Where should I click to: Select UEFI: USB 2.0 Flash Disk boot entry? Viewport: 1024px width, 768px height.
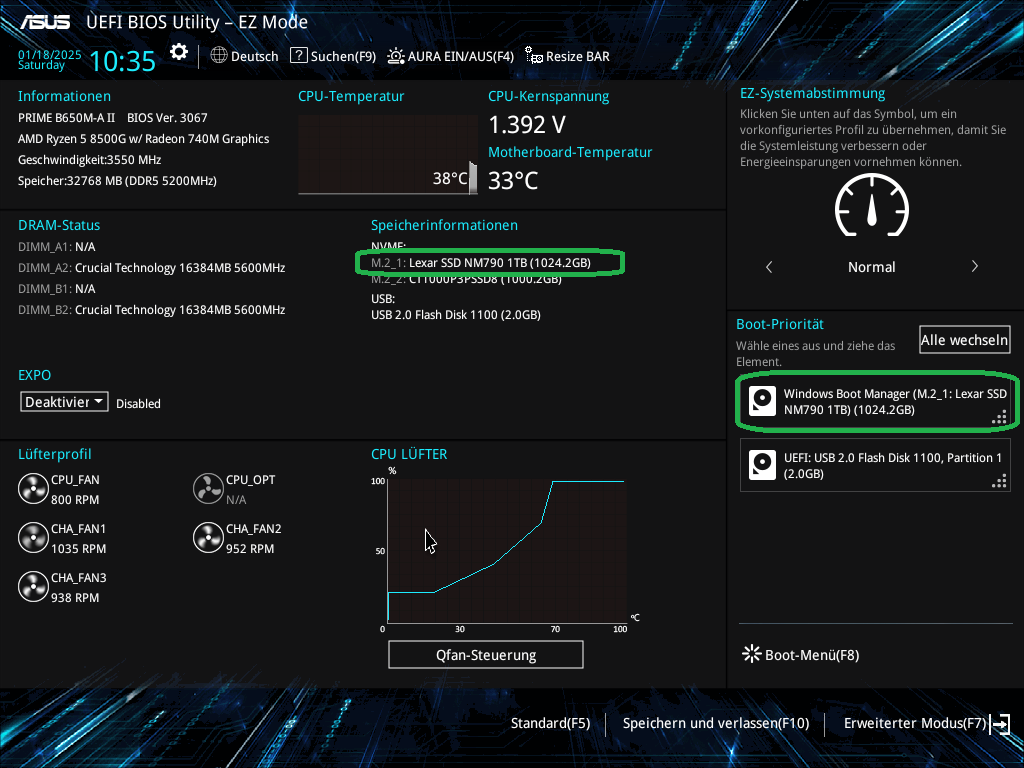point(875,465)
